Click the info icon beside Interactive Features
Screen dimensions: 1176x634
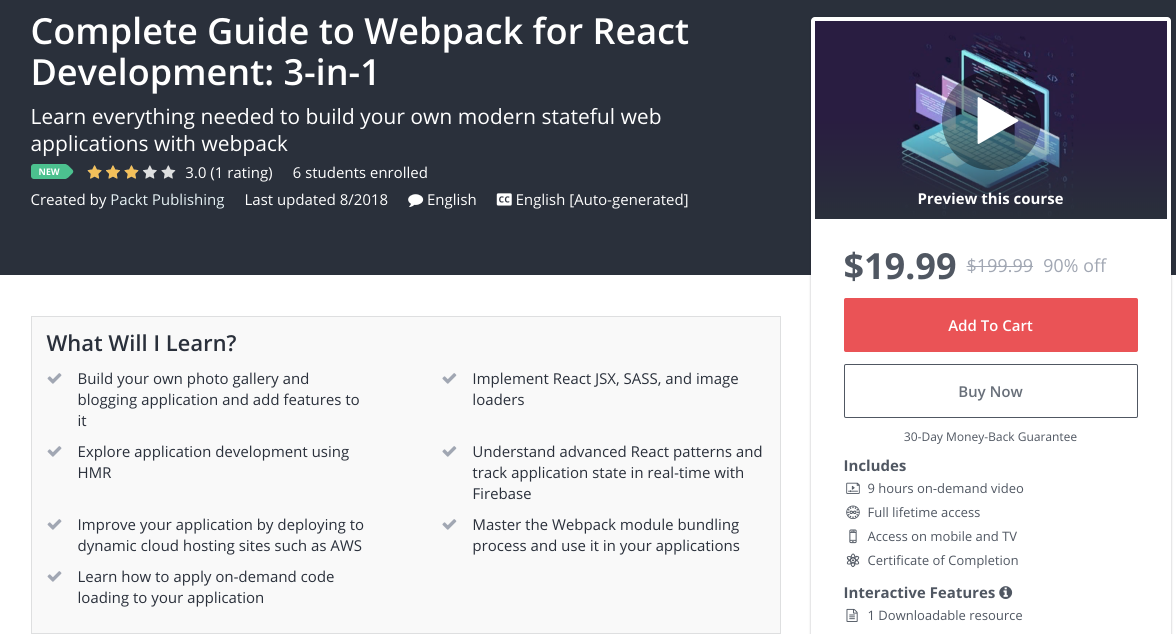coord(1006,592)
